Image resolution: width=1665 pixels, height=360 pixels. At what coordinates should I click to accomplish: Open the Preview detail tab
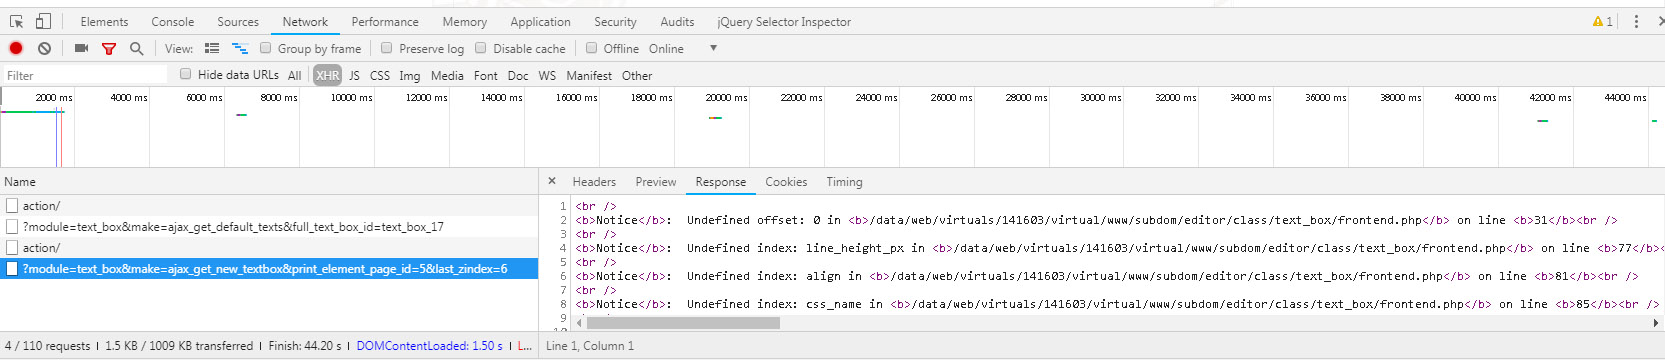(x=656, y=181)
